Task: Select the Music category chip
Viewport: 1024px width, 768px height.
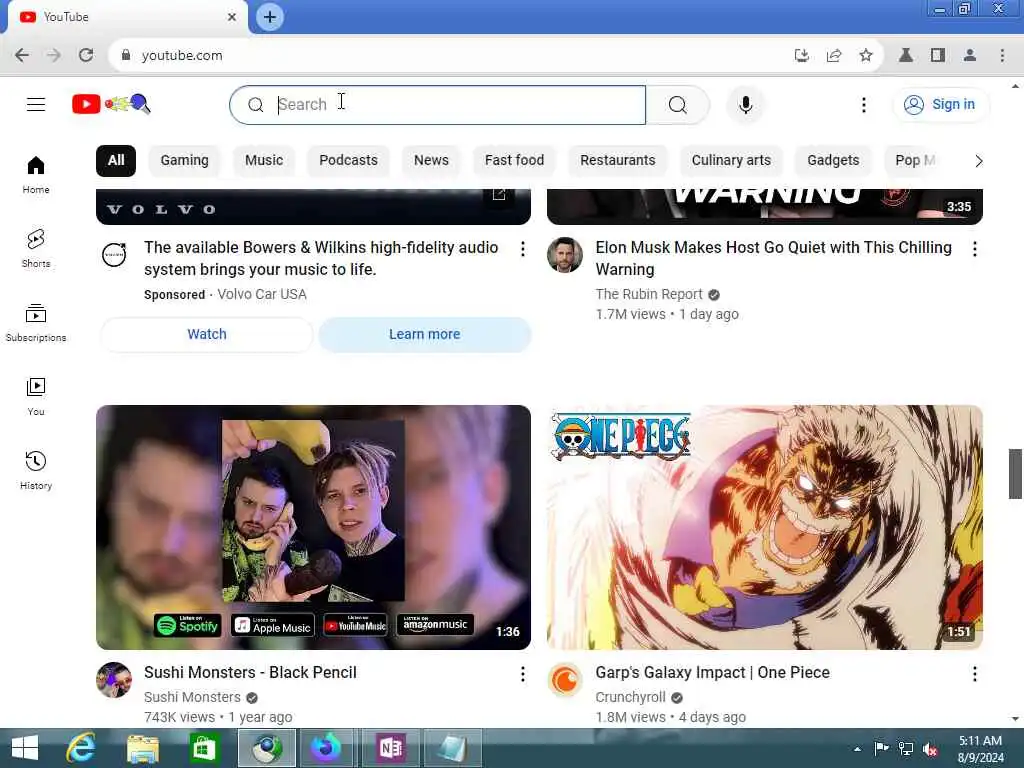Action: pos(264,161)
